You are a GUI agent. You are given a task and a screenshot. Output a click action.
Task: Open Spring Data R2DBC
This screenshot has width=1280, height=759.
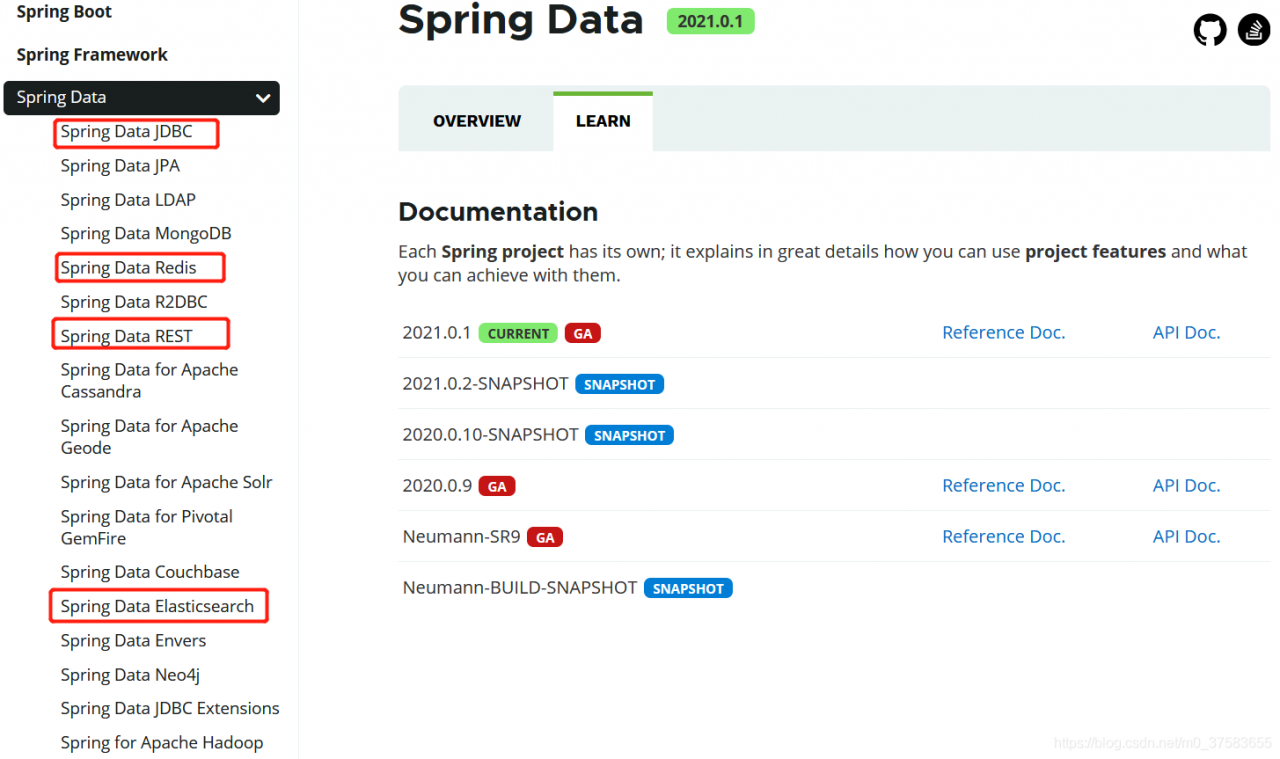point(134,302)
